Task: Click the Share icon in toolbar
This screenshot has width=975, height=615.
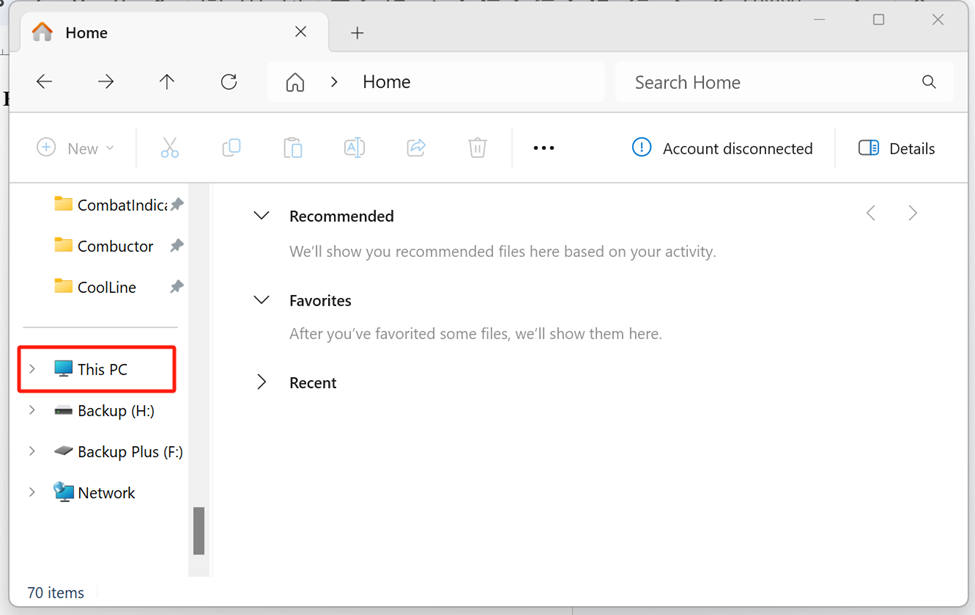Action: [x=416, y=148]
